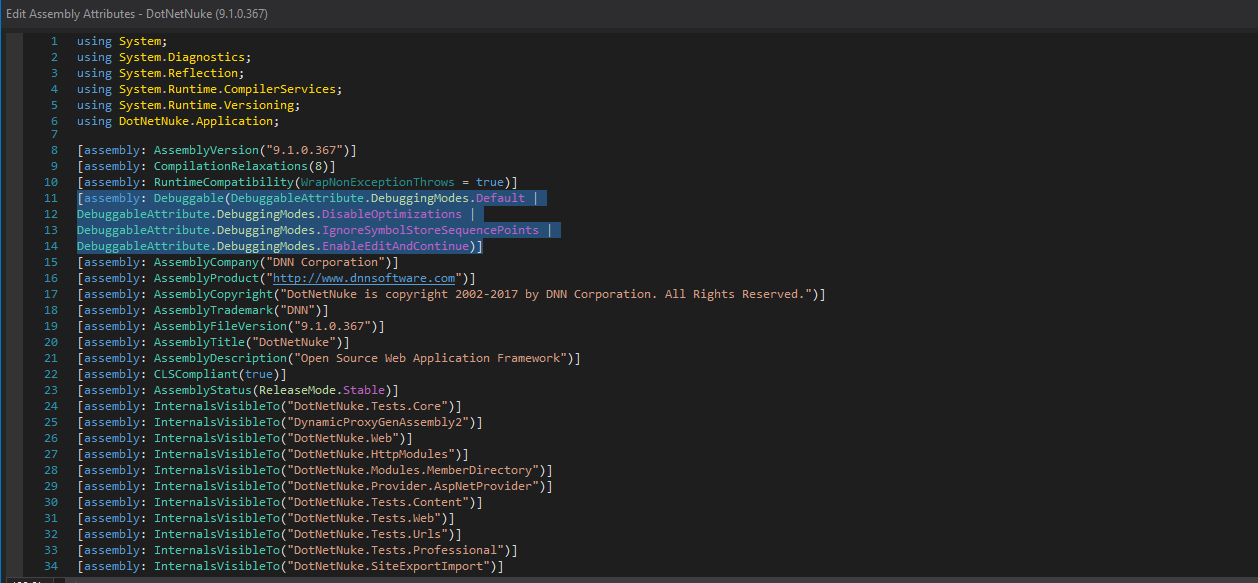Click the AssemblyDescription attribute line

tap(329, 358)
